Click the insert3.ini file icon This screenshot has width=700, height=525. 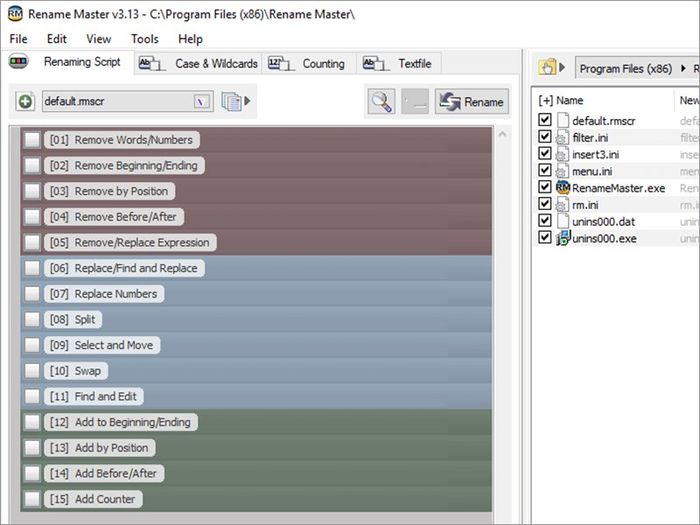(562, 154)
